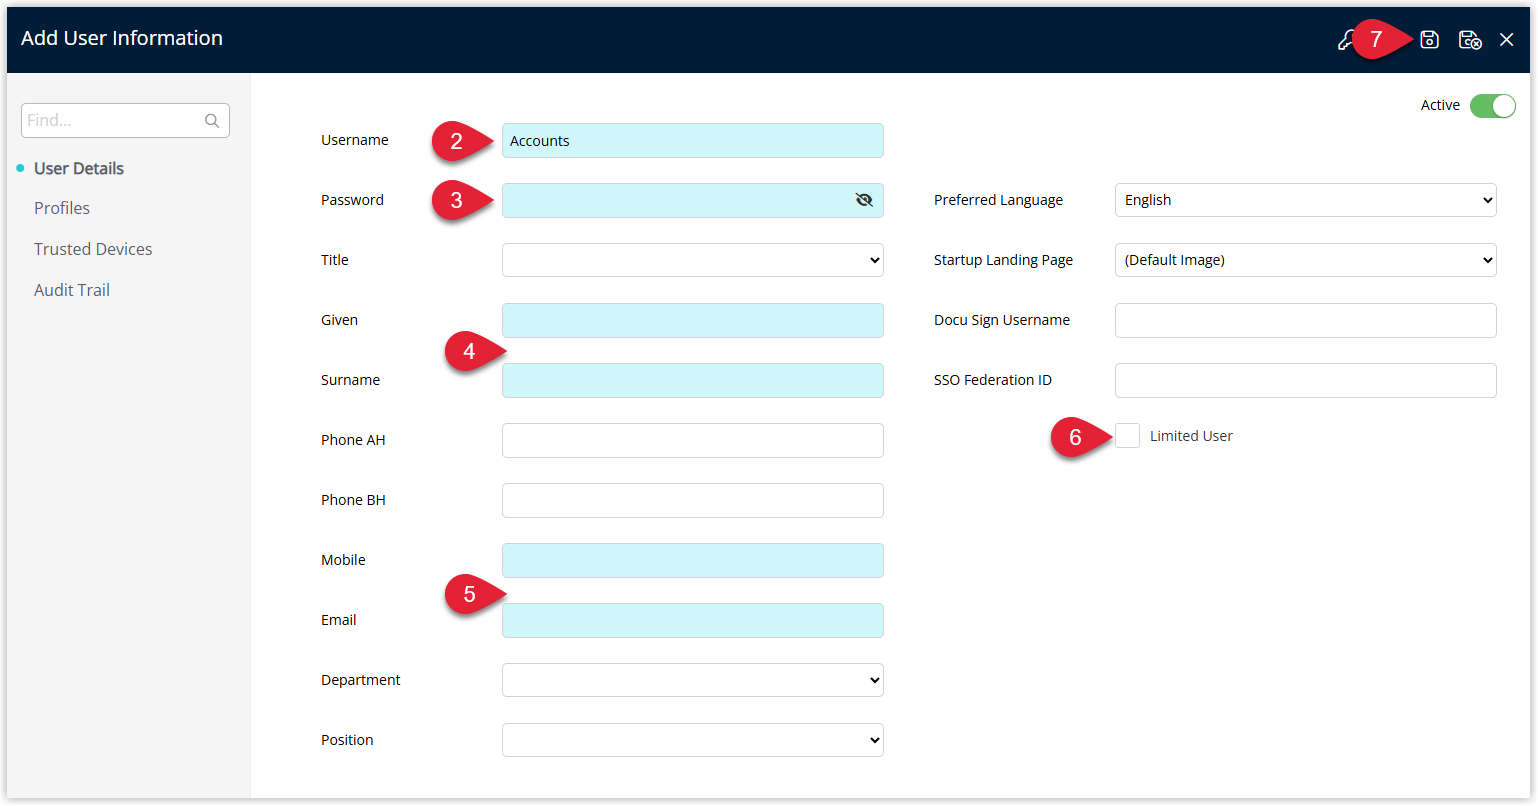The height and width of the screenshot is (806, 1538).
Task: Click the Preferred Language label
Action: [998, 200]
